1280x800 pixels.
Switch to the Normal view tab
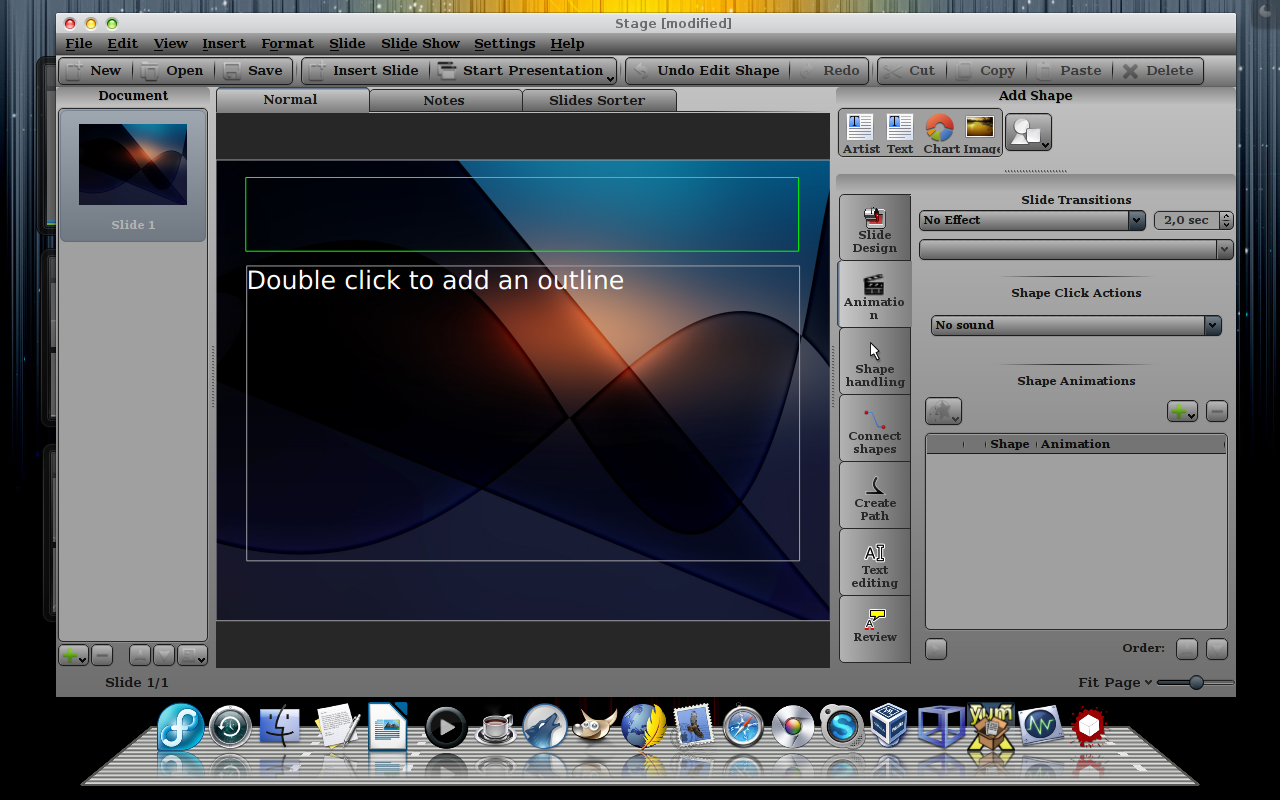coord(291,100)
